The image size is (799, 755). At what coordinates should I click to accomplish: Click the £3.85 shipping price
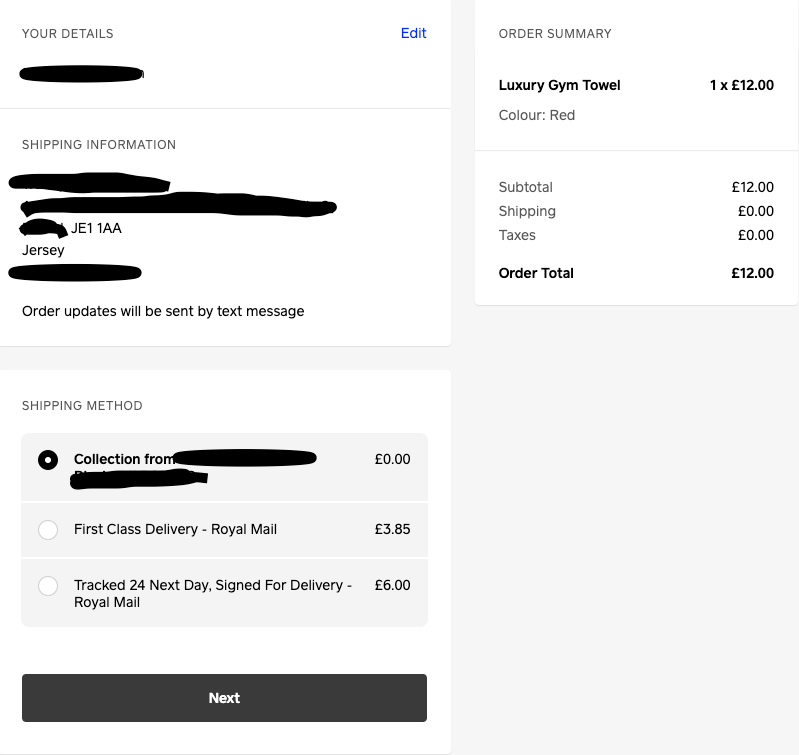392,529
